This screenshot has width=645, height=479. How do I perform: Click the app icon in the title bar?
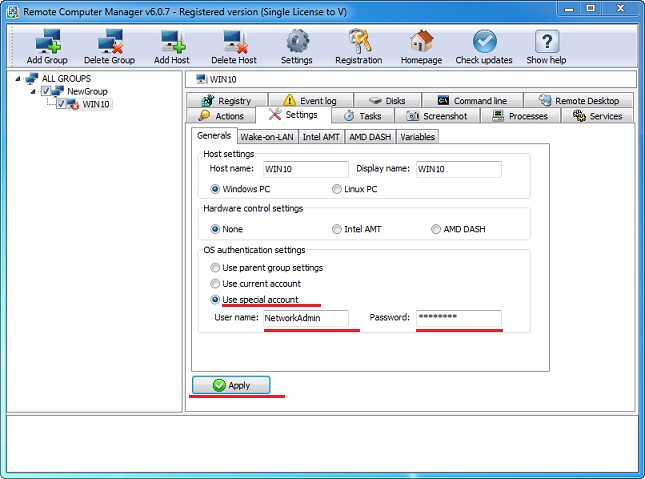pos(12,12)
